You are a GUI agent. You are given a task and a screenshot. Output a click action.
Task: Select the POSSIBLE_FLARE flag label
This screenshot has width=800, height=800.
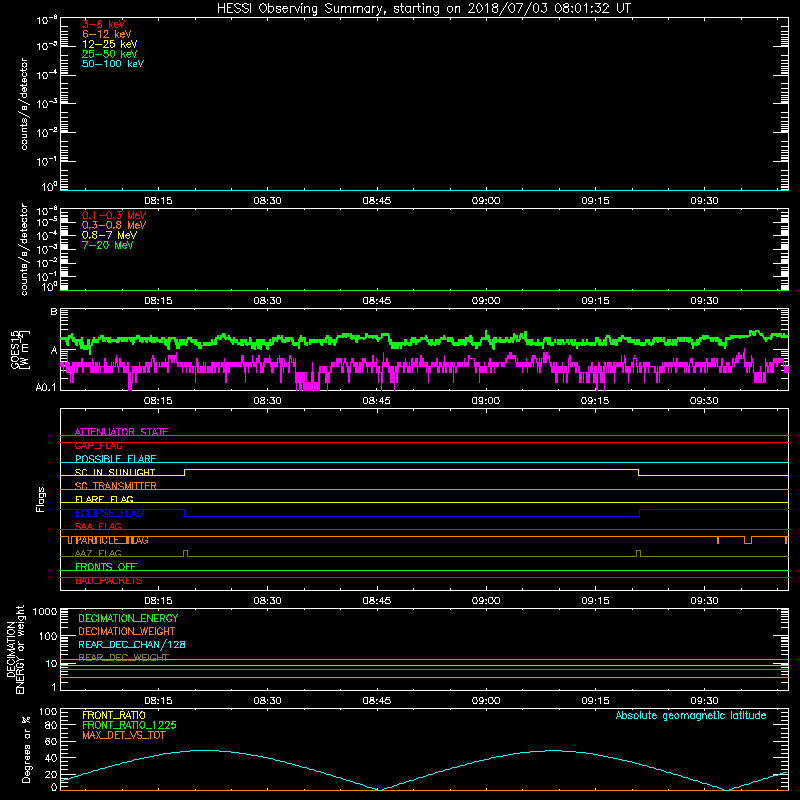115,459
